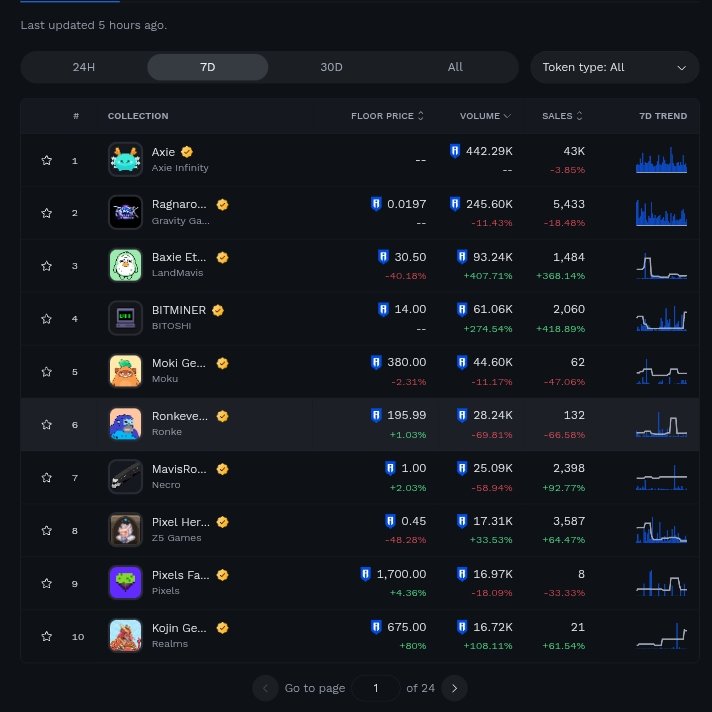
Task: Open MavisRo Necro collection icon
Action: (125, 477)
